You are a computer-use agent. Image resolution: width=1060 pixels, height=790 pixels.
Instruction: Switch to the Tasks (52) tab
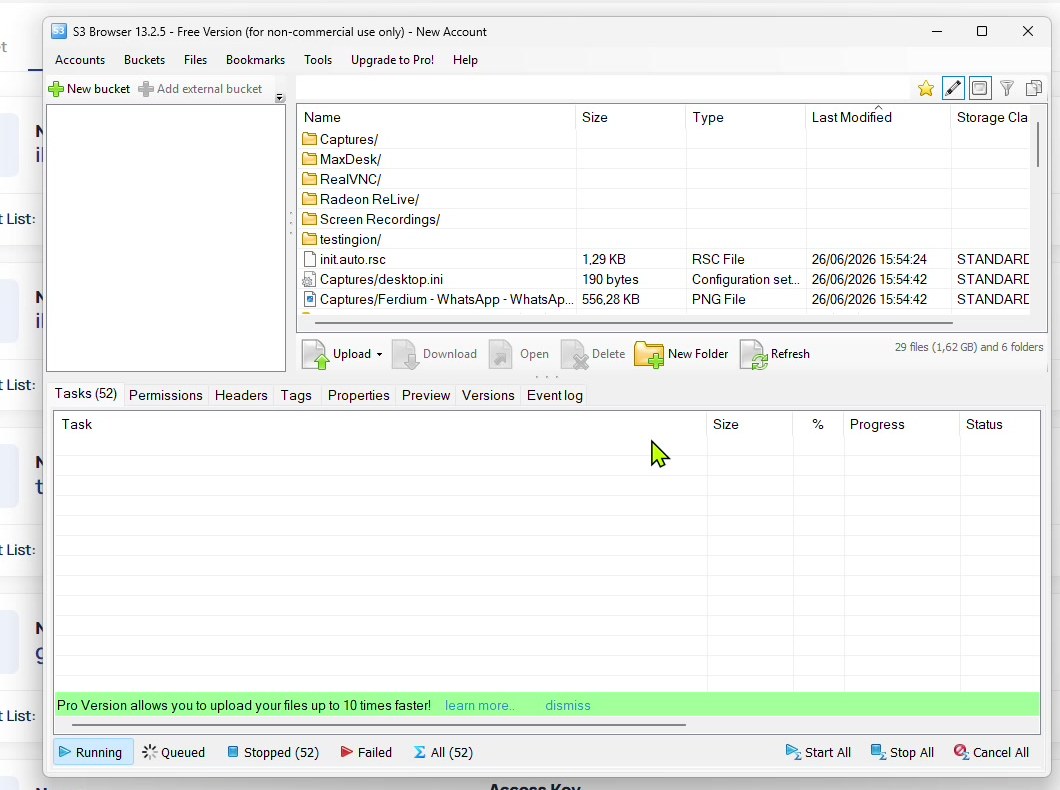point(86,394)
